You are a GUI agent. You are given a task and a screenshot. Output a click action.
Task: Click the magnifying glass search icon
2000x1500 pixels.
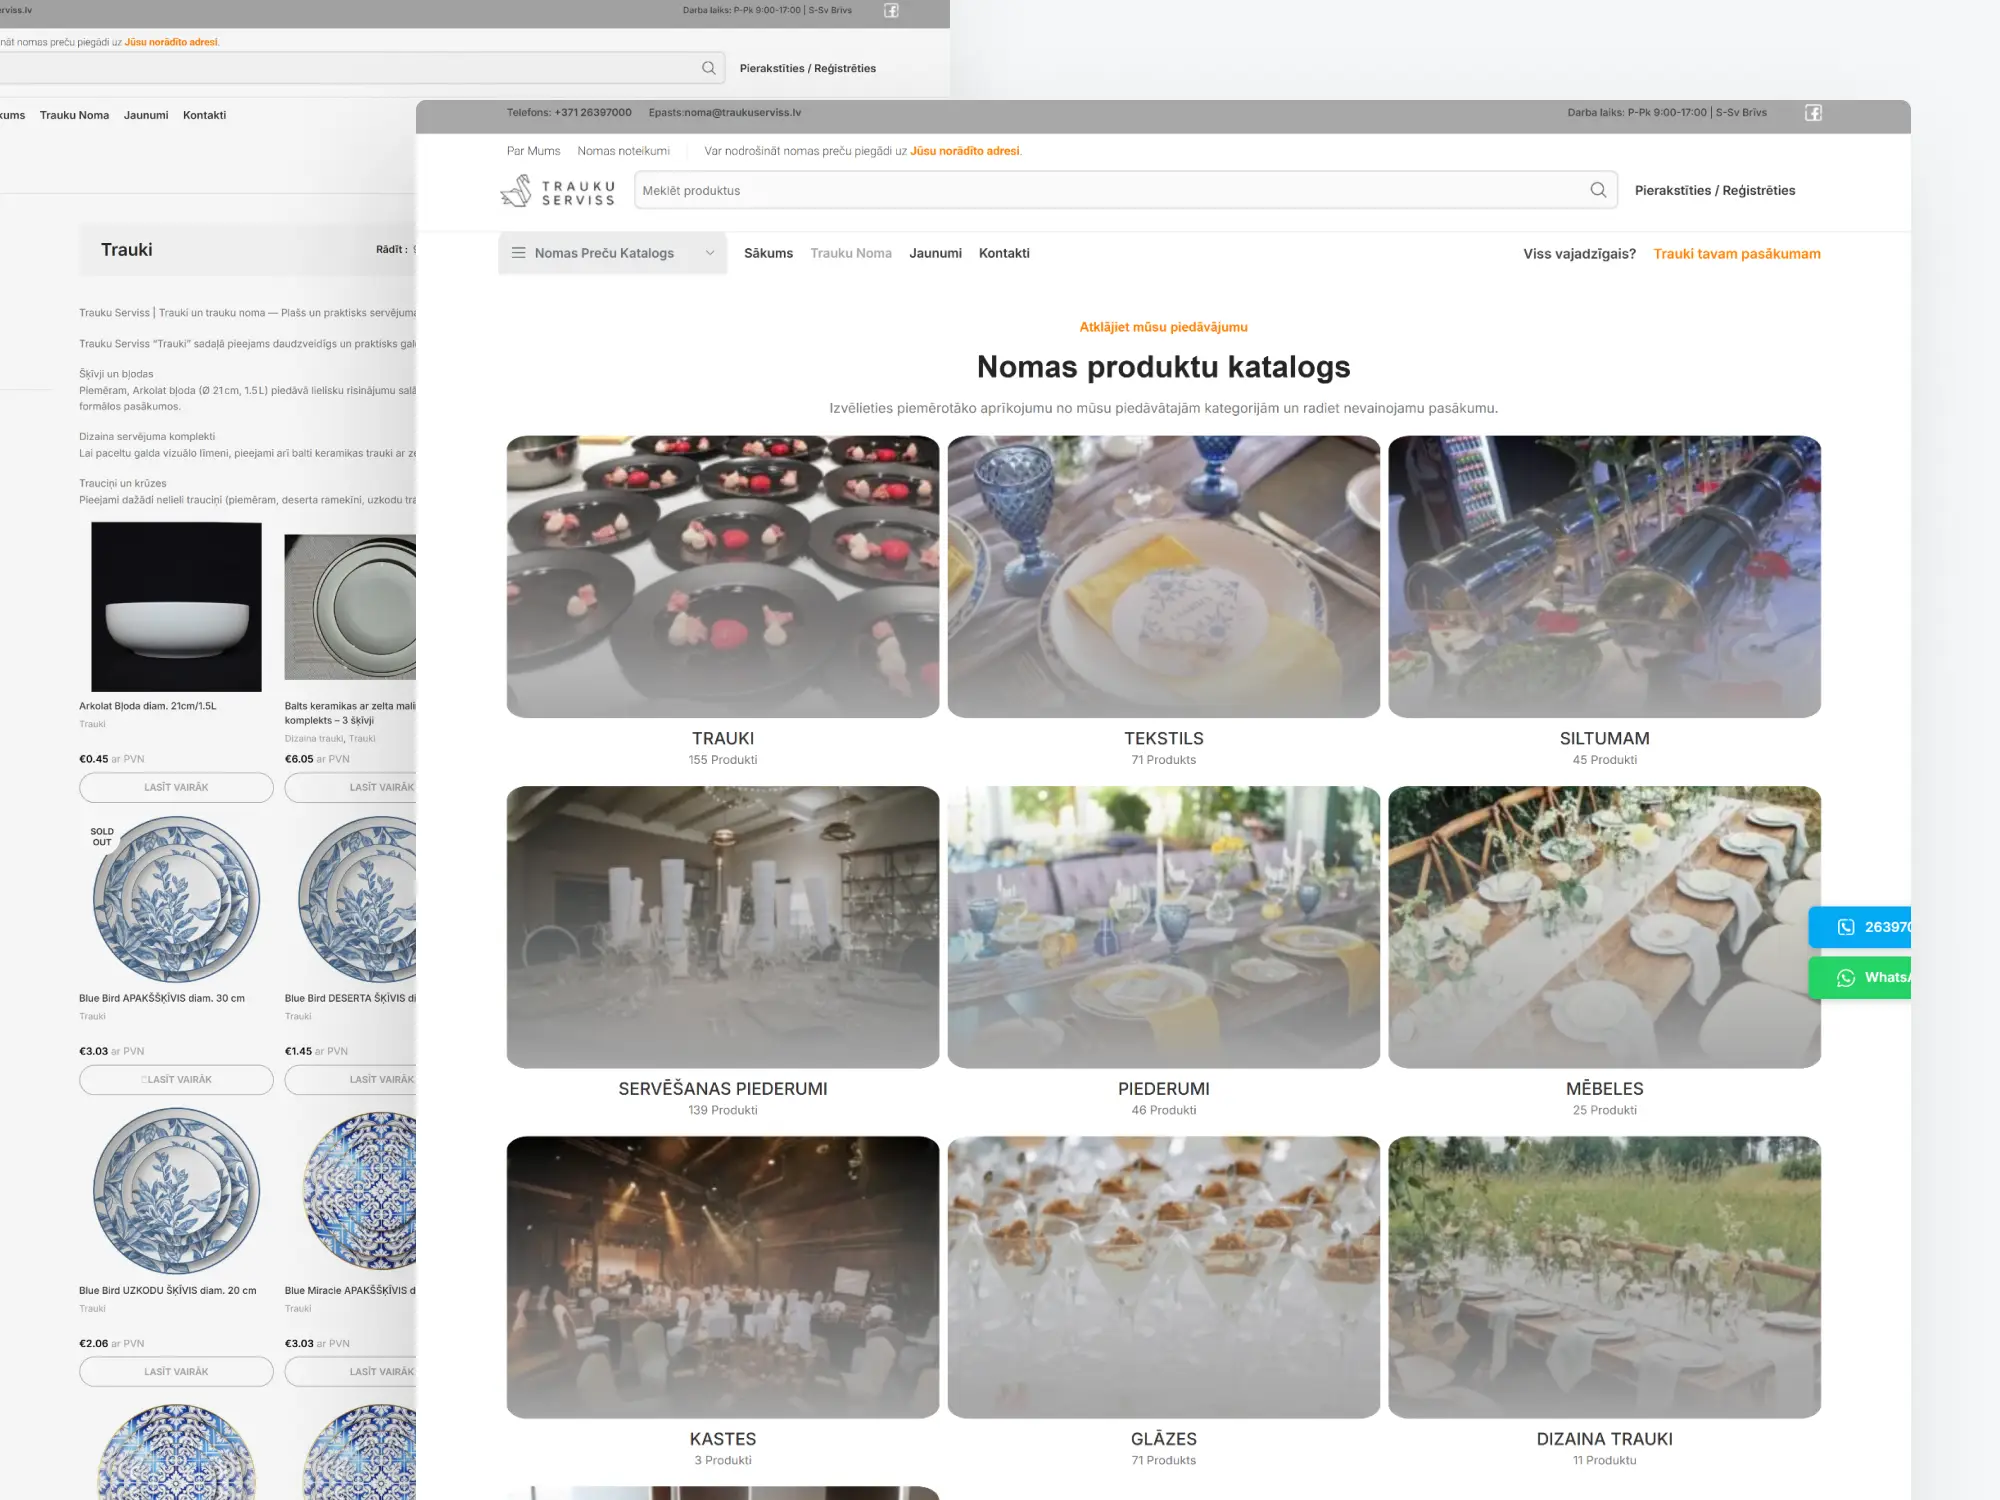pyautogui.click(x=1597, y=189)
